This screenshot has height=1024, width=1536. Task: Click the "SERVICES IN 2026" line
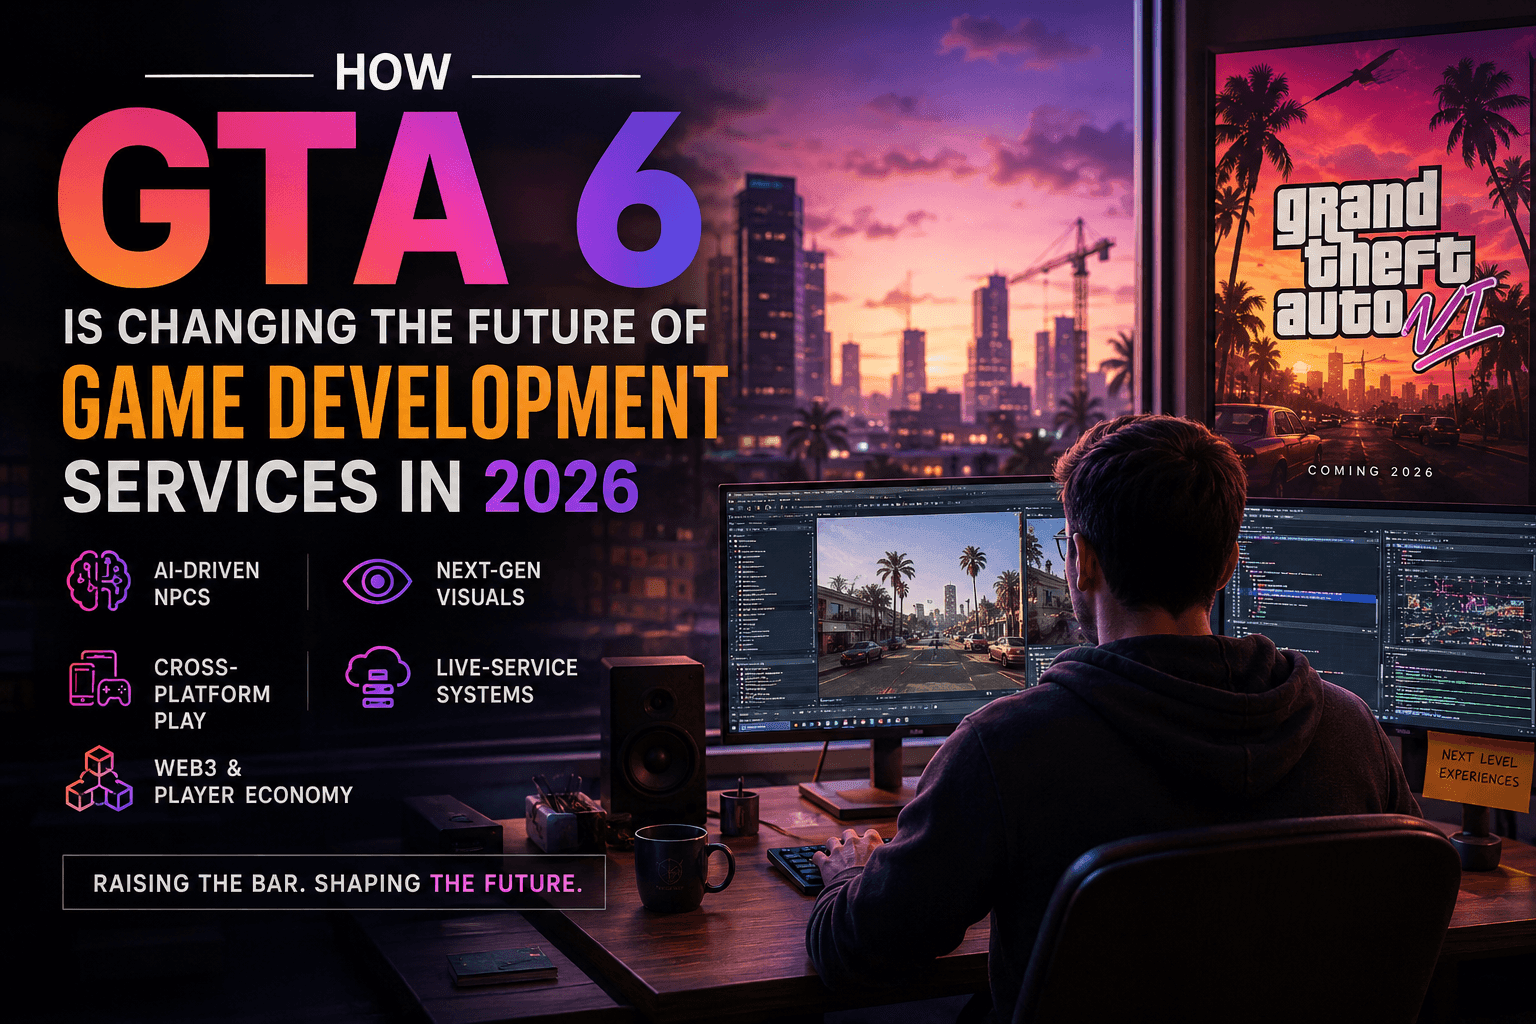tap(351, 487)
